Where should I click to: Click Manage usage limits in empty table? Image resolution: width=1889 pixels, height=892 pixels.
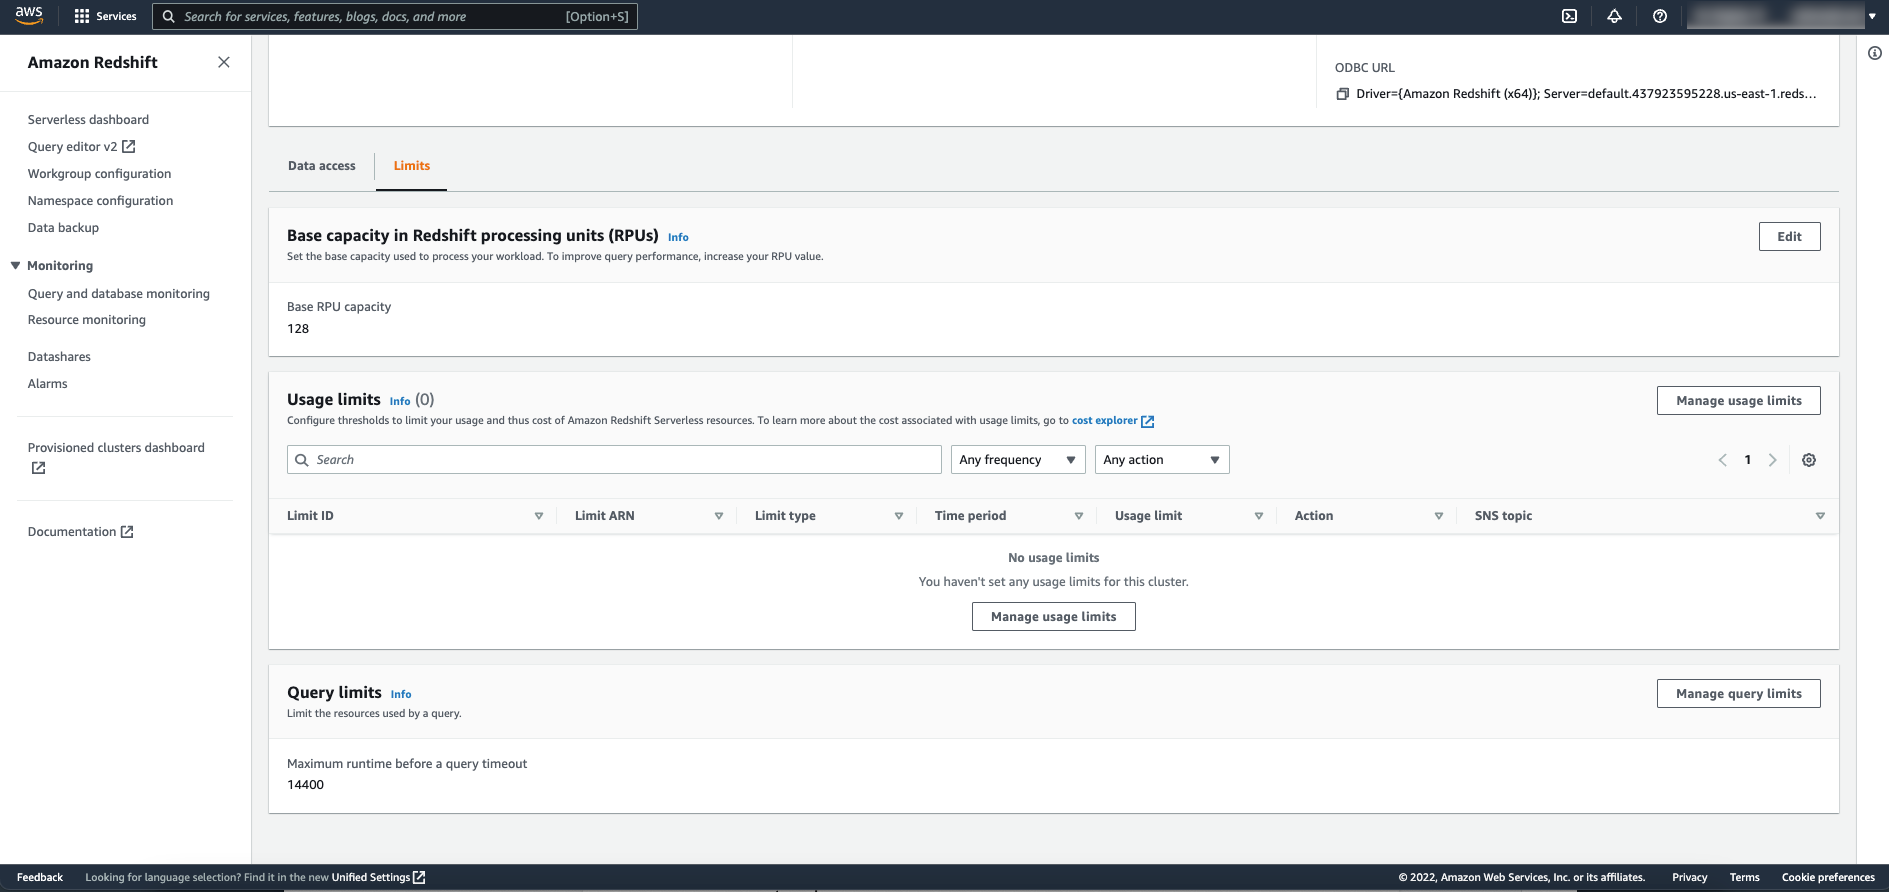coord(1053,617)
